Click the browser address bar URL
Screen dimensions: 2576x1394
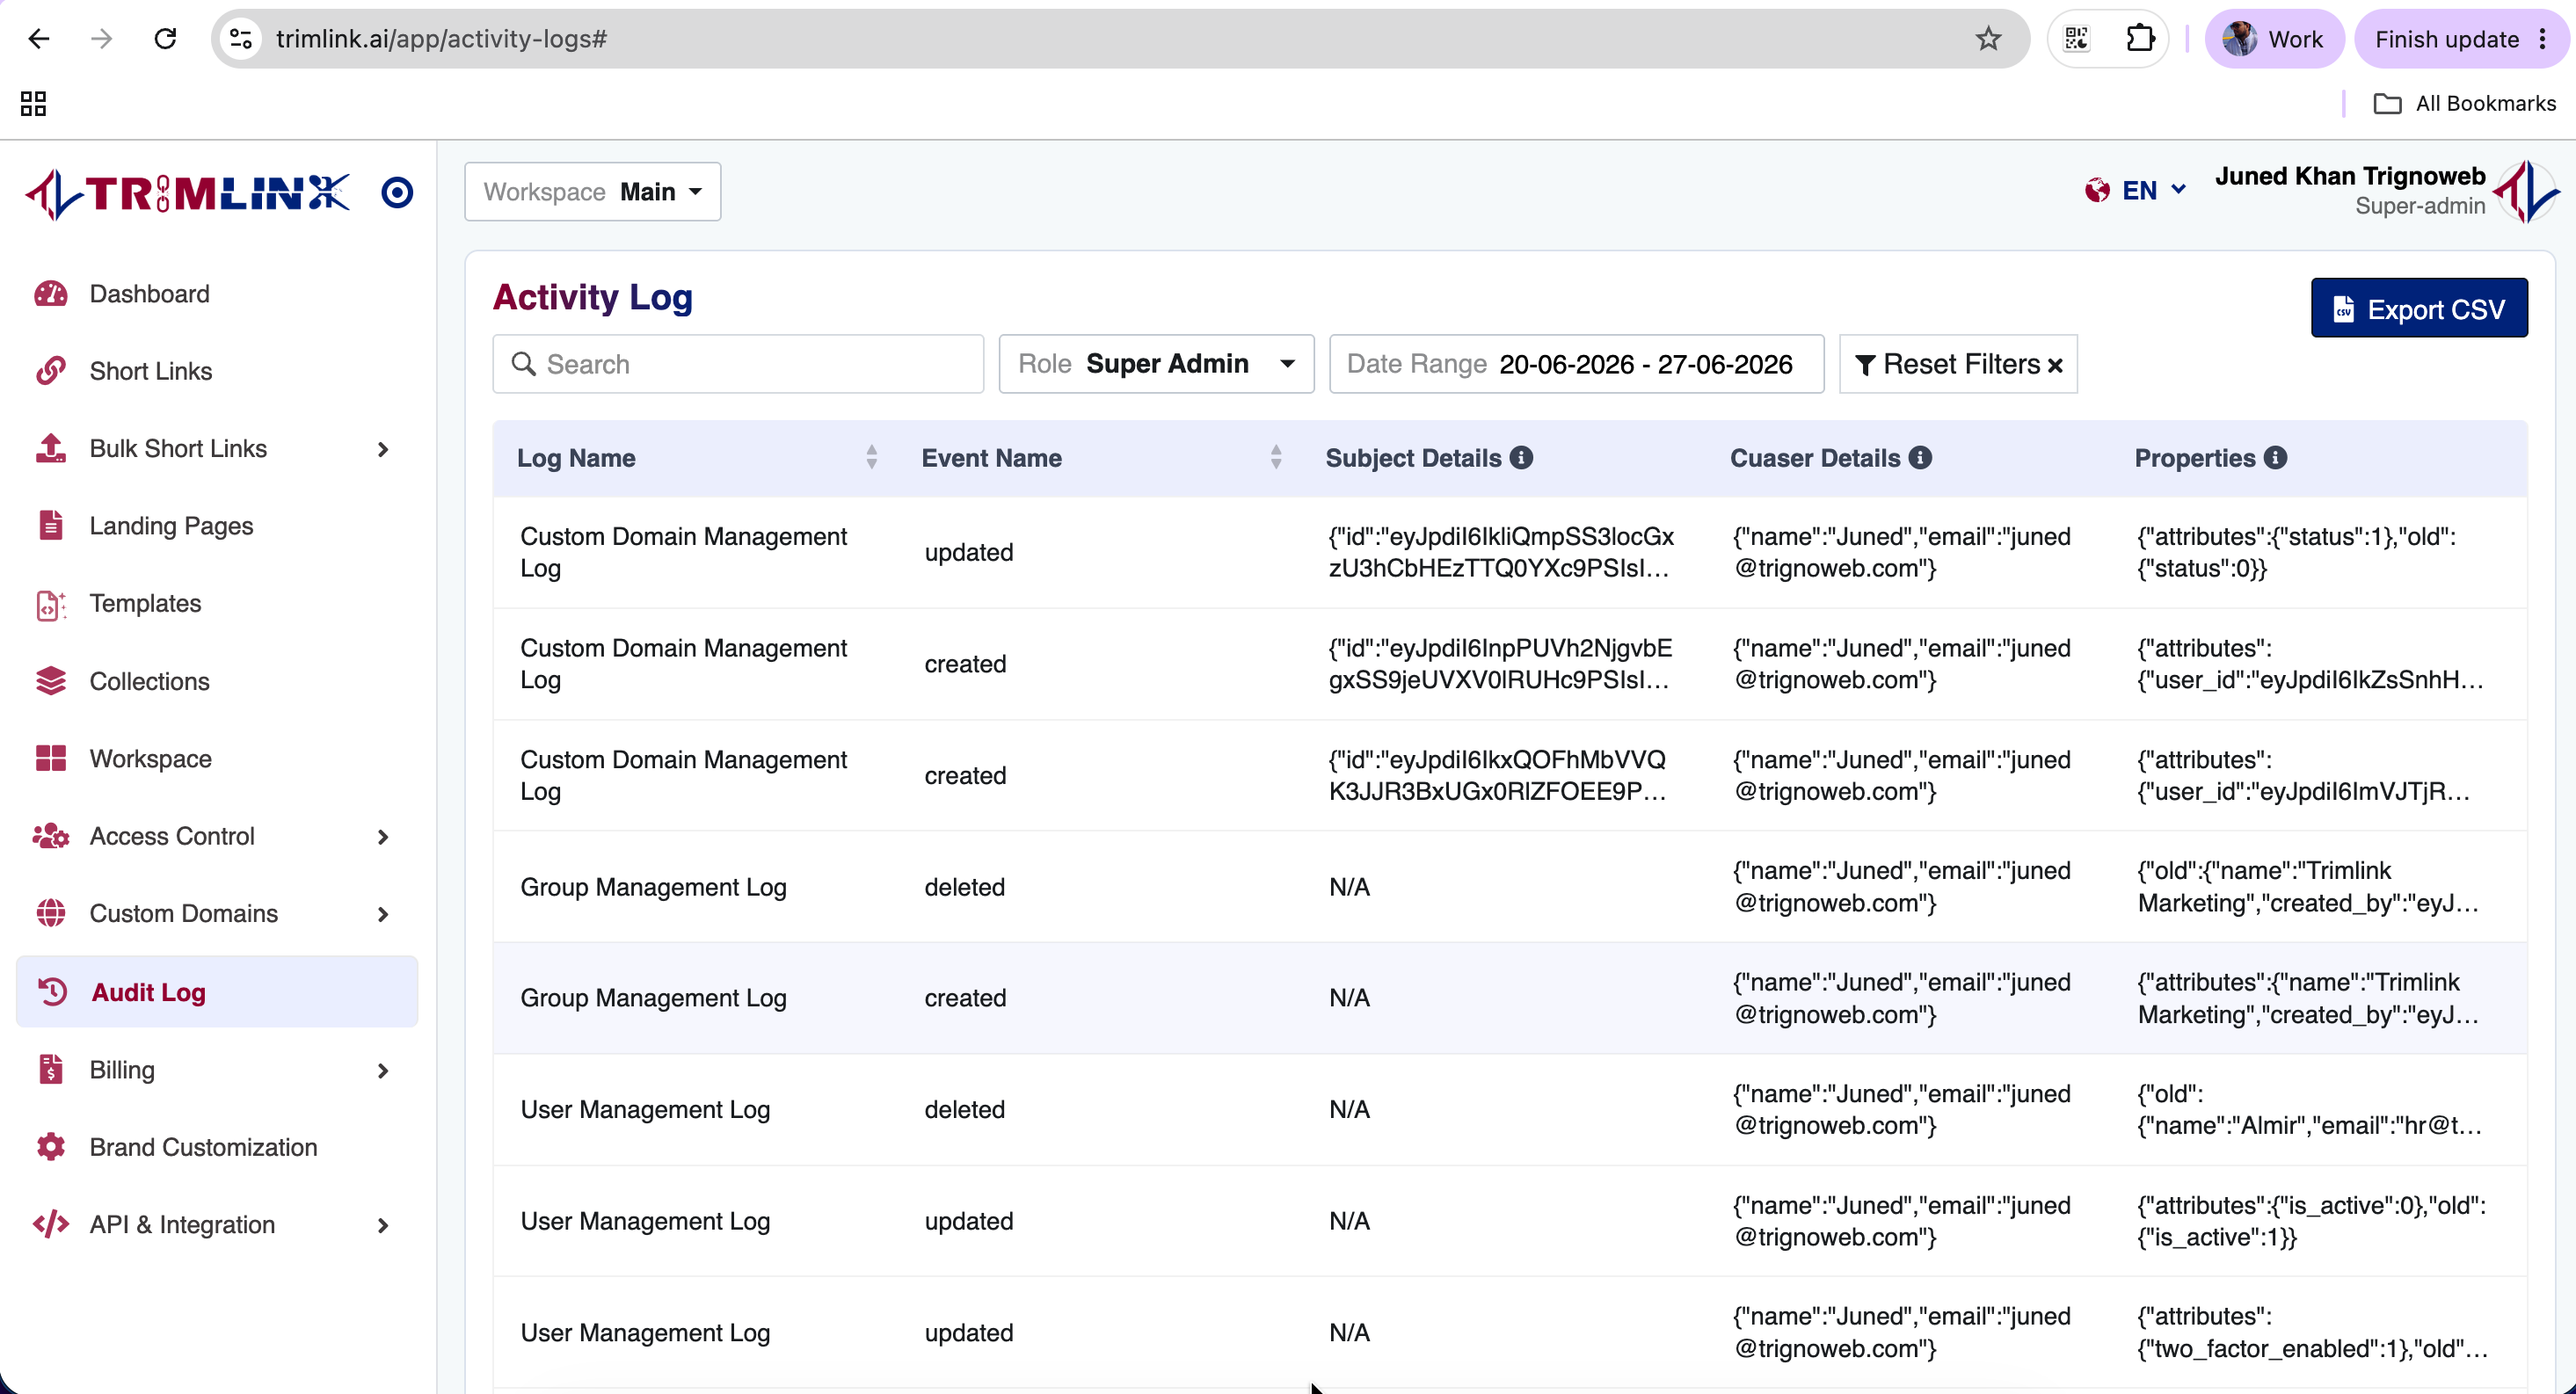coord(441,39)
